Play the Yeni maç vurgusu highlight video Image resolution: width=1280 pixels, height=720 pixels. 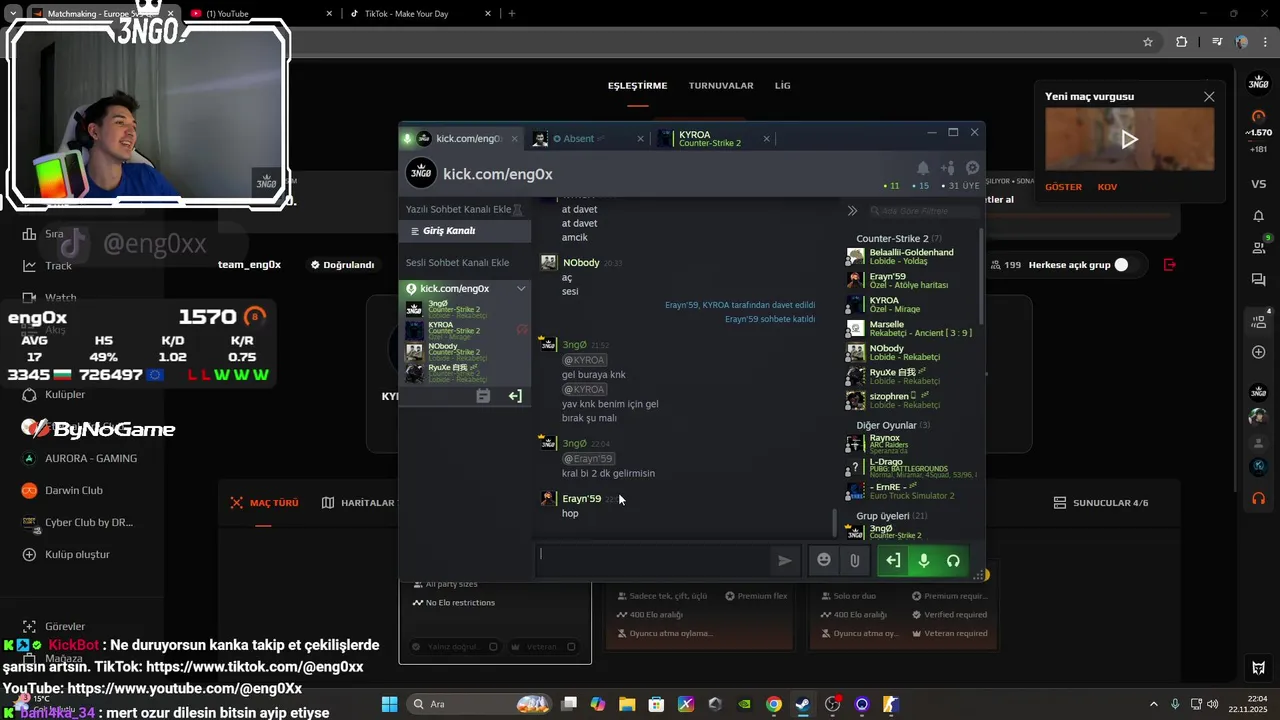[1129, 140]
